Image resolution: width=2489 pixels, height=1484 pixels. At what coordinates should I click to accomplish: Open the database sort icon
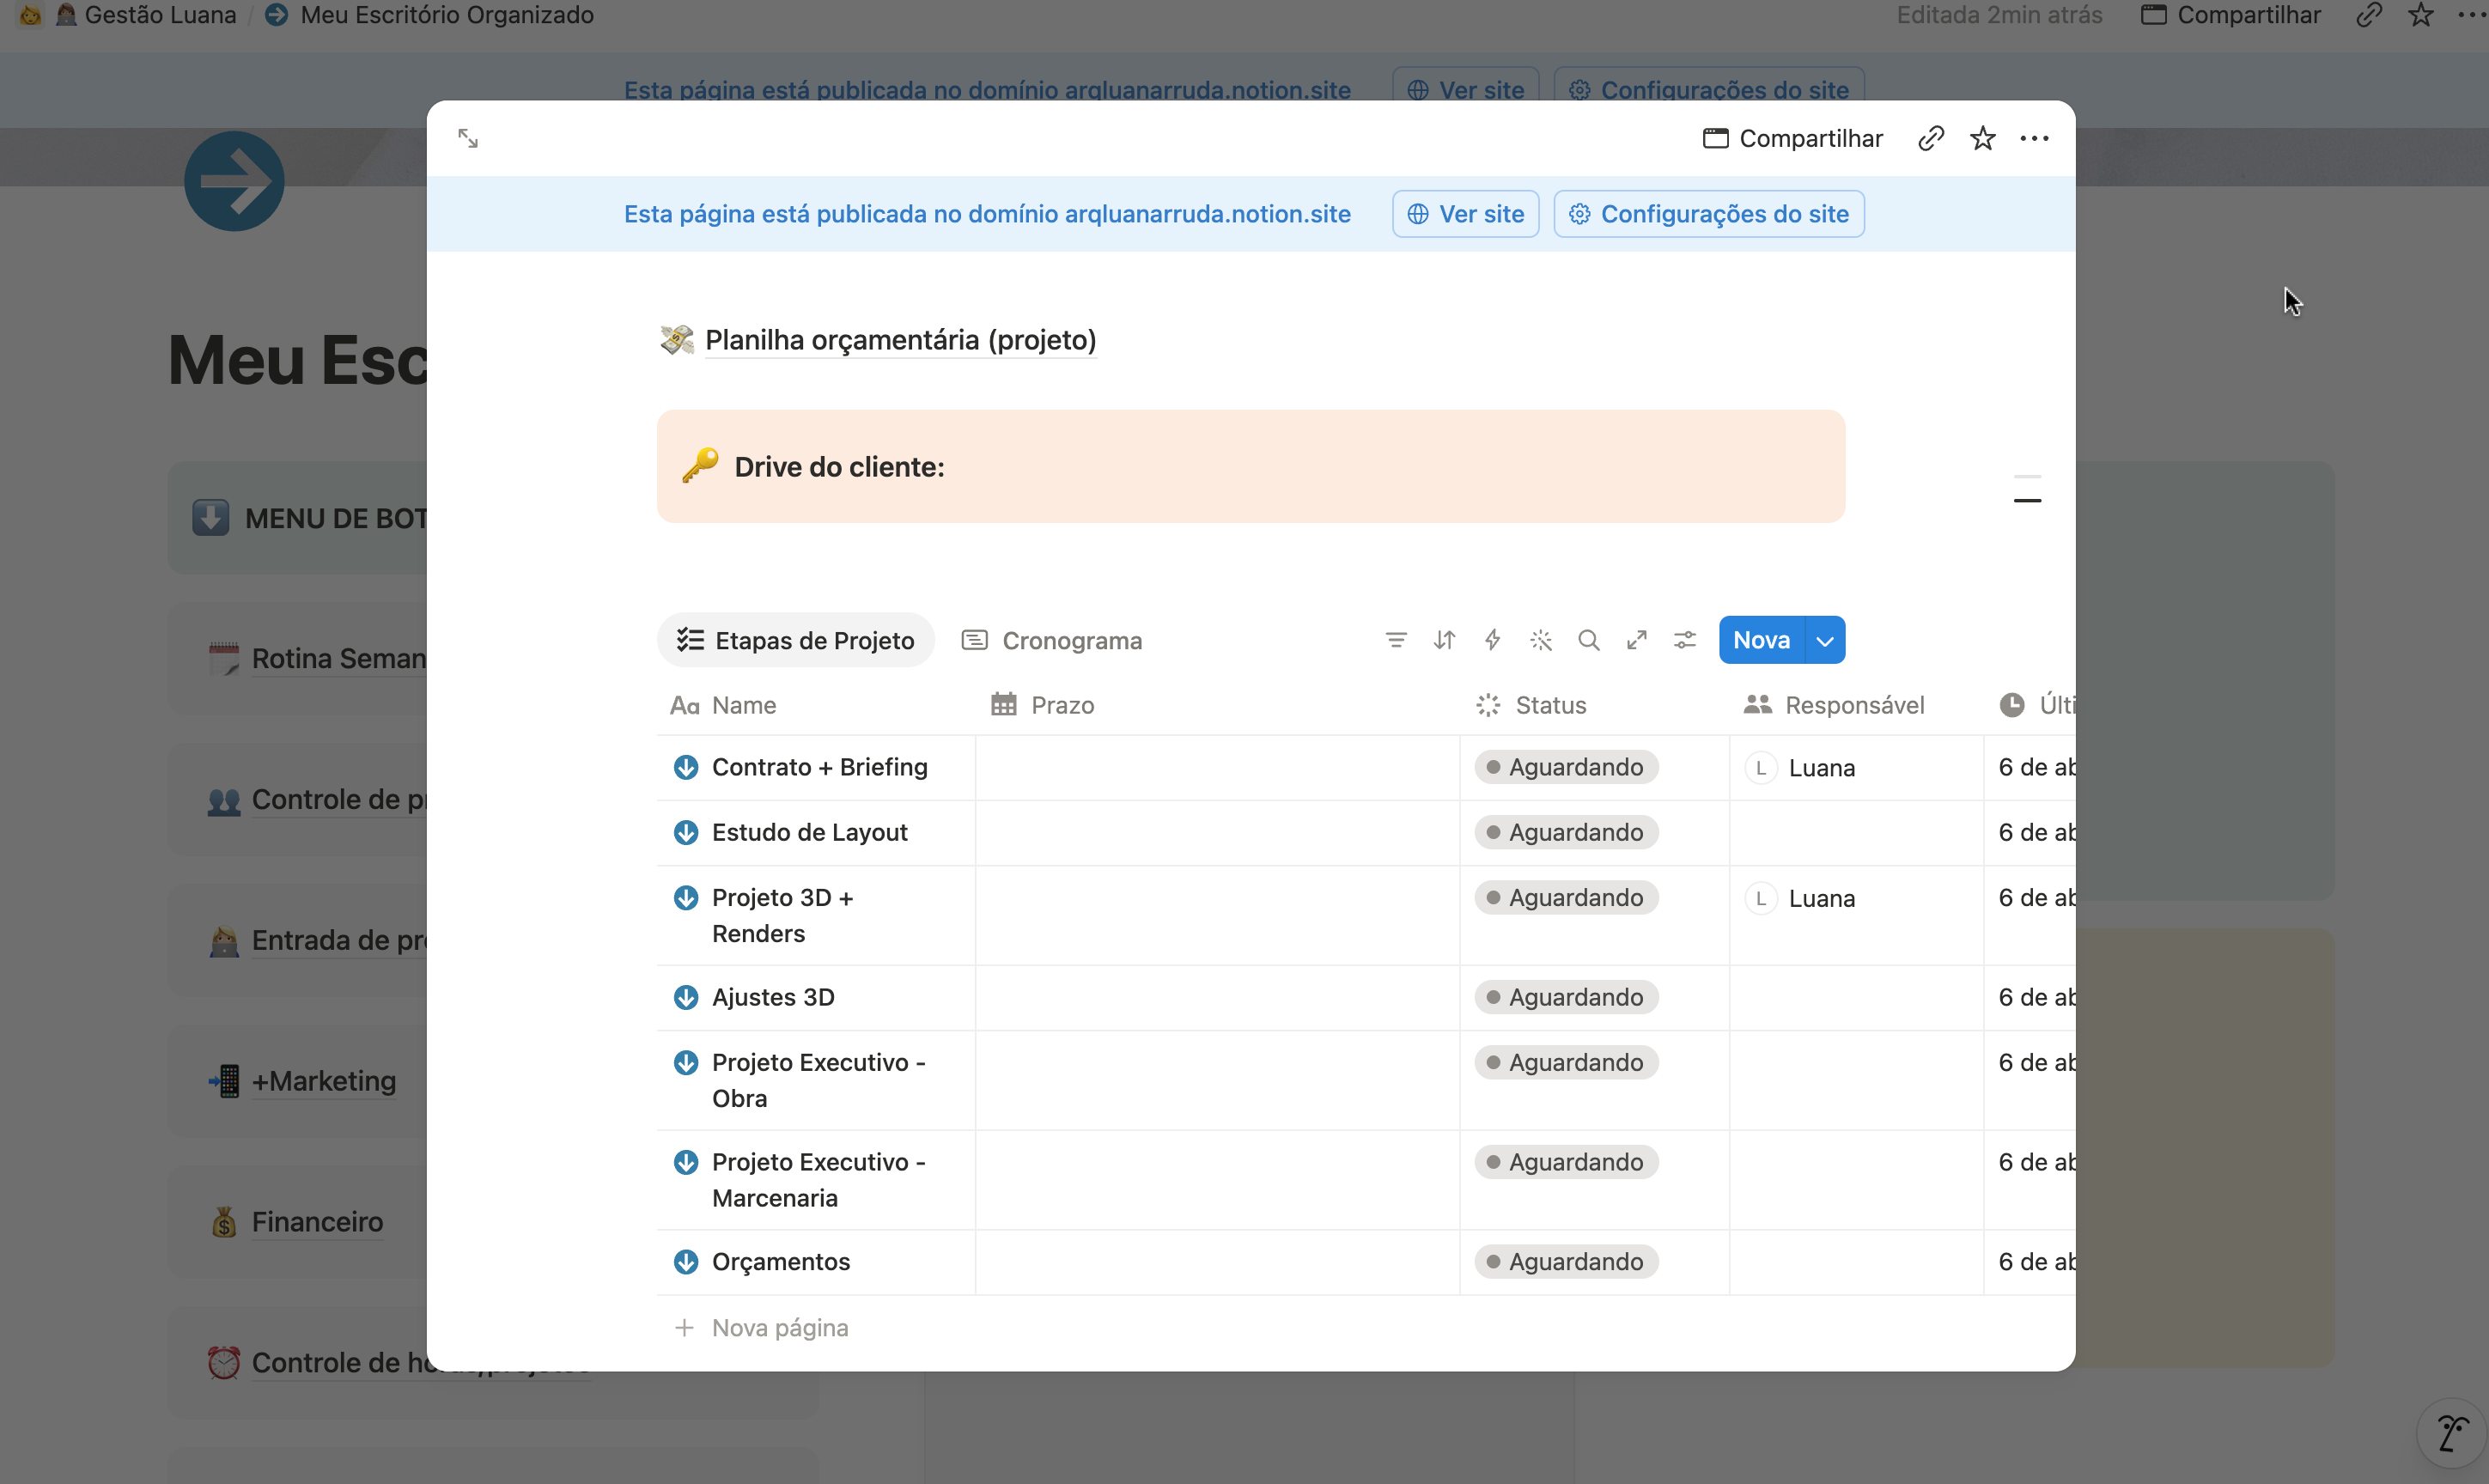[1444, 640]
